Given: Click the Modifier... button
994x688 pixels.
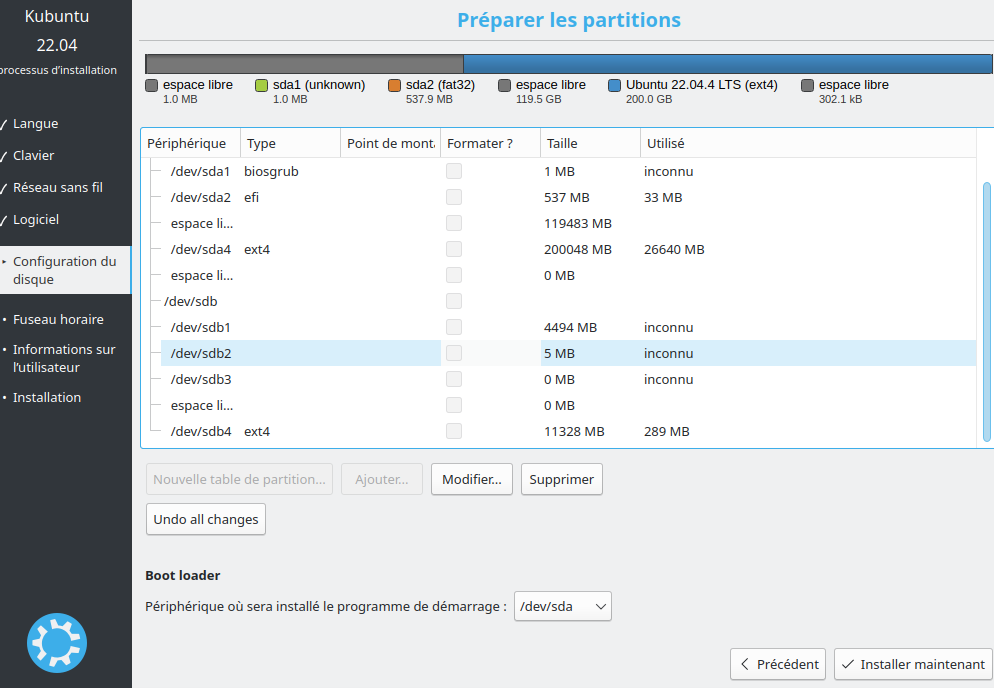Looking at the screenshot, I should point(472,479).
